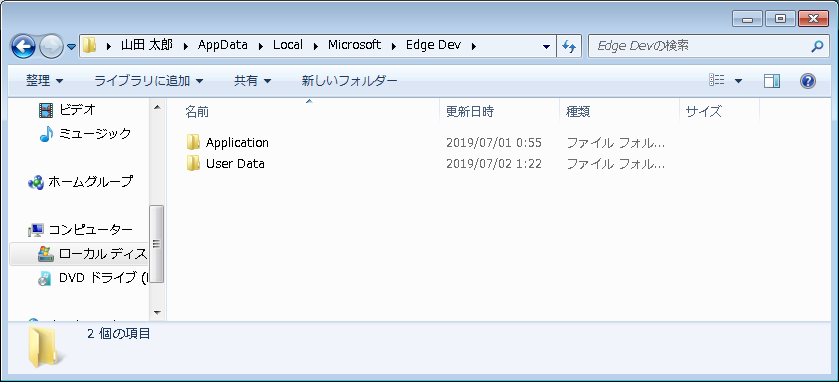The image size is (839, 382).
Task: Select DVD ドライブ in the navigation pane
Action: pos(103,278)
